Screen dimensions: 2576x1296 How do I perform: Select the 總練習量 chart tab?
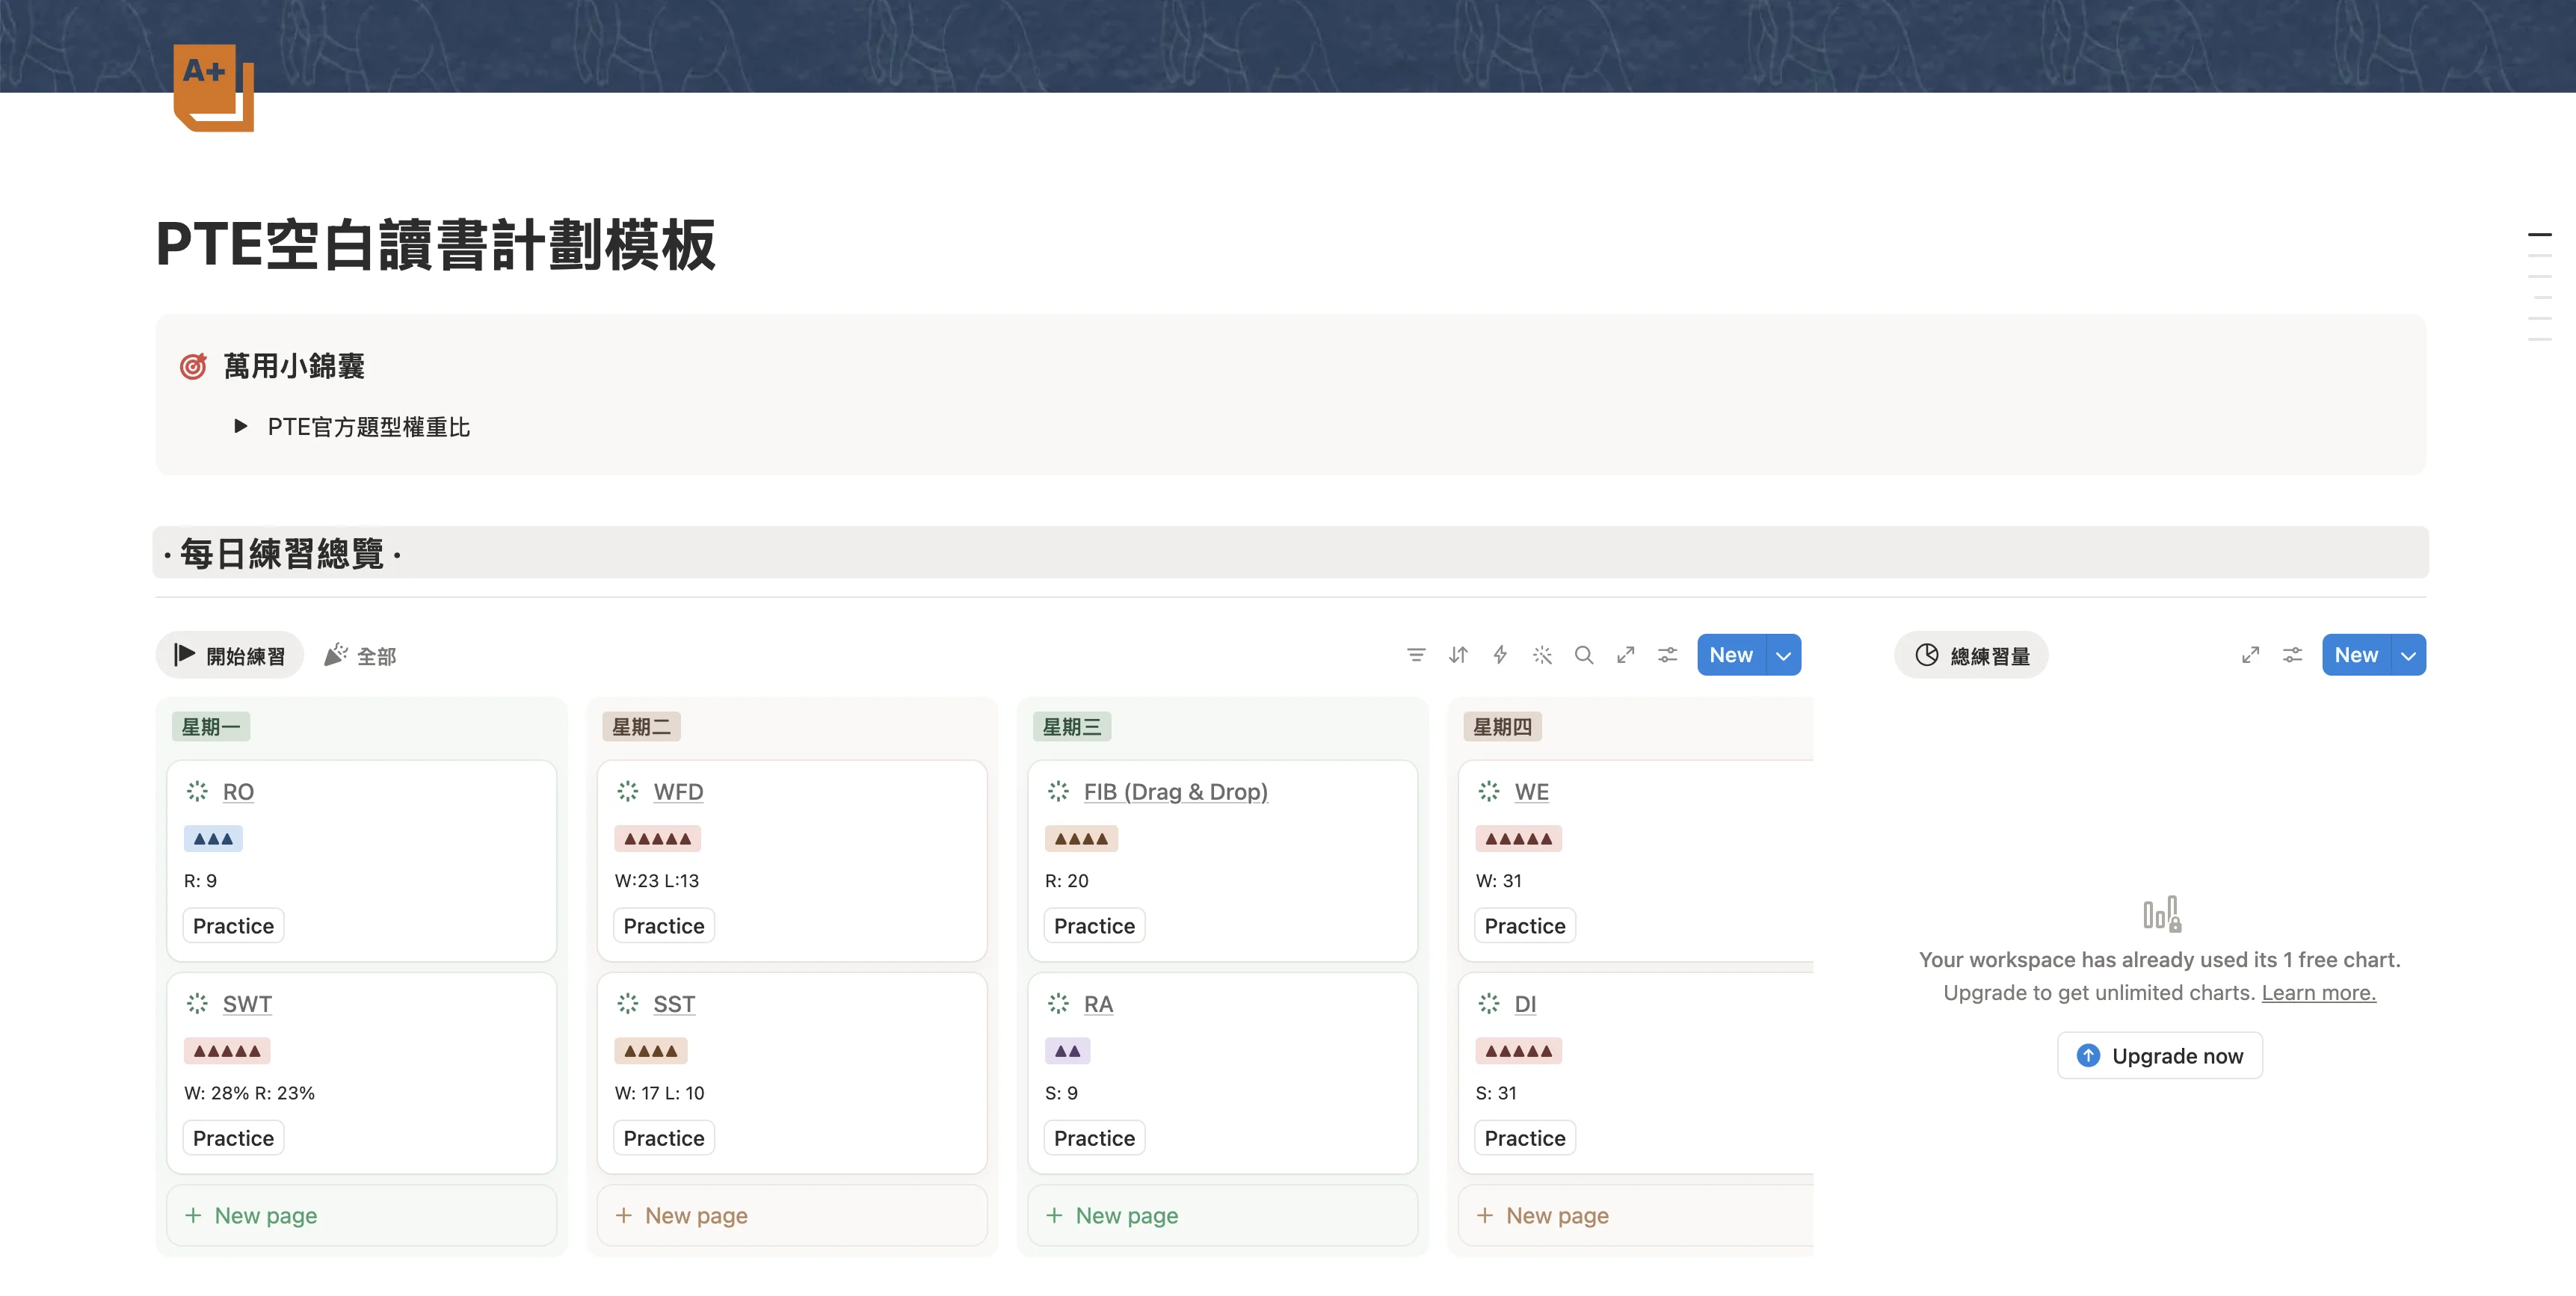[x=1972, y=655]
